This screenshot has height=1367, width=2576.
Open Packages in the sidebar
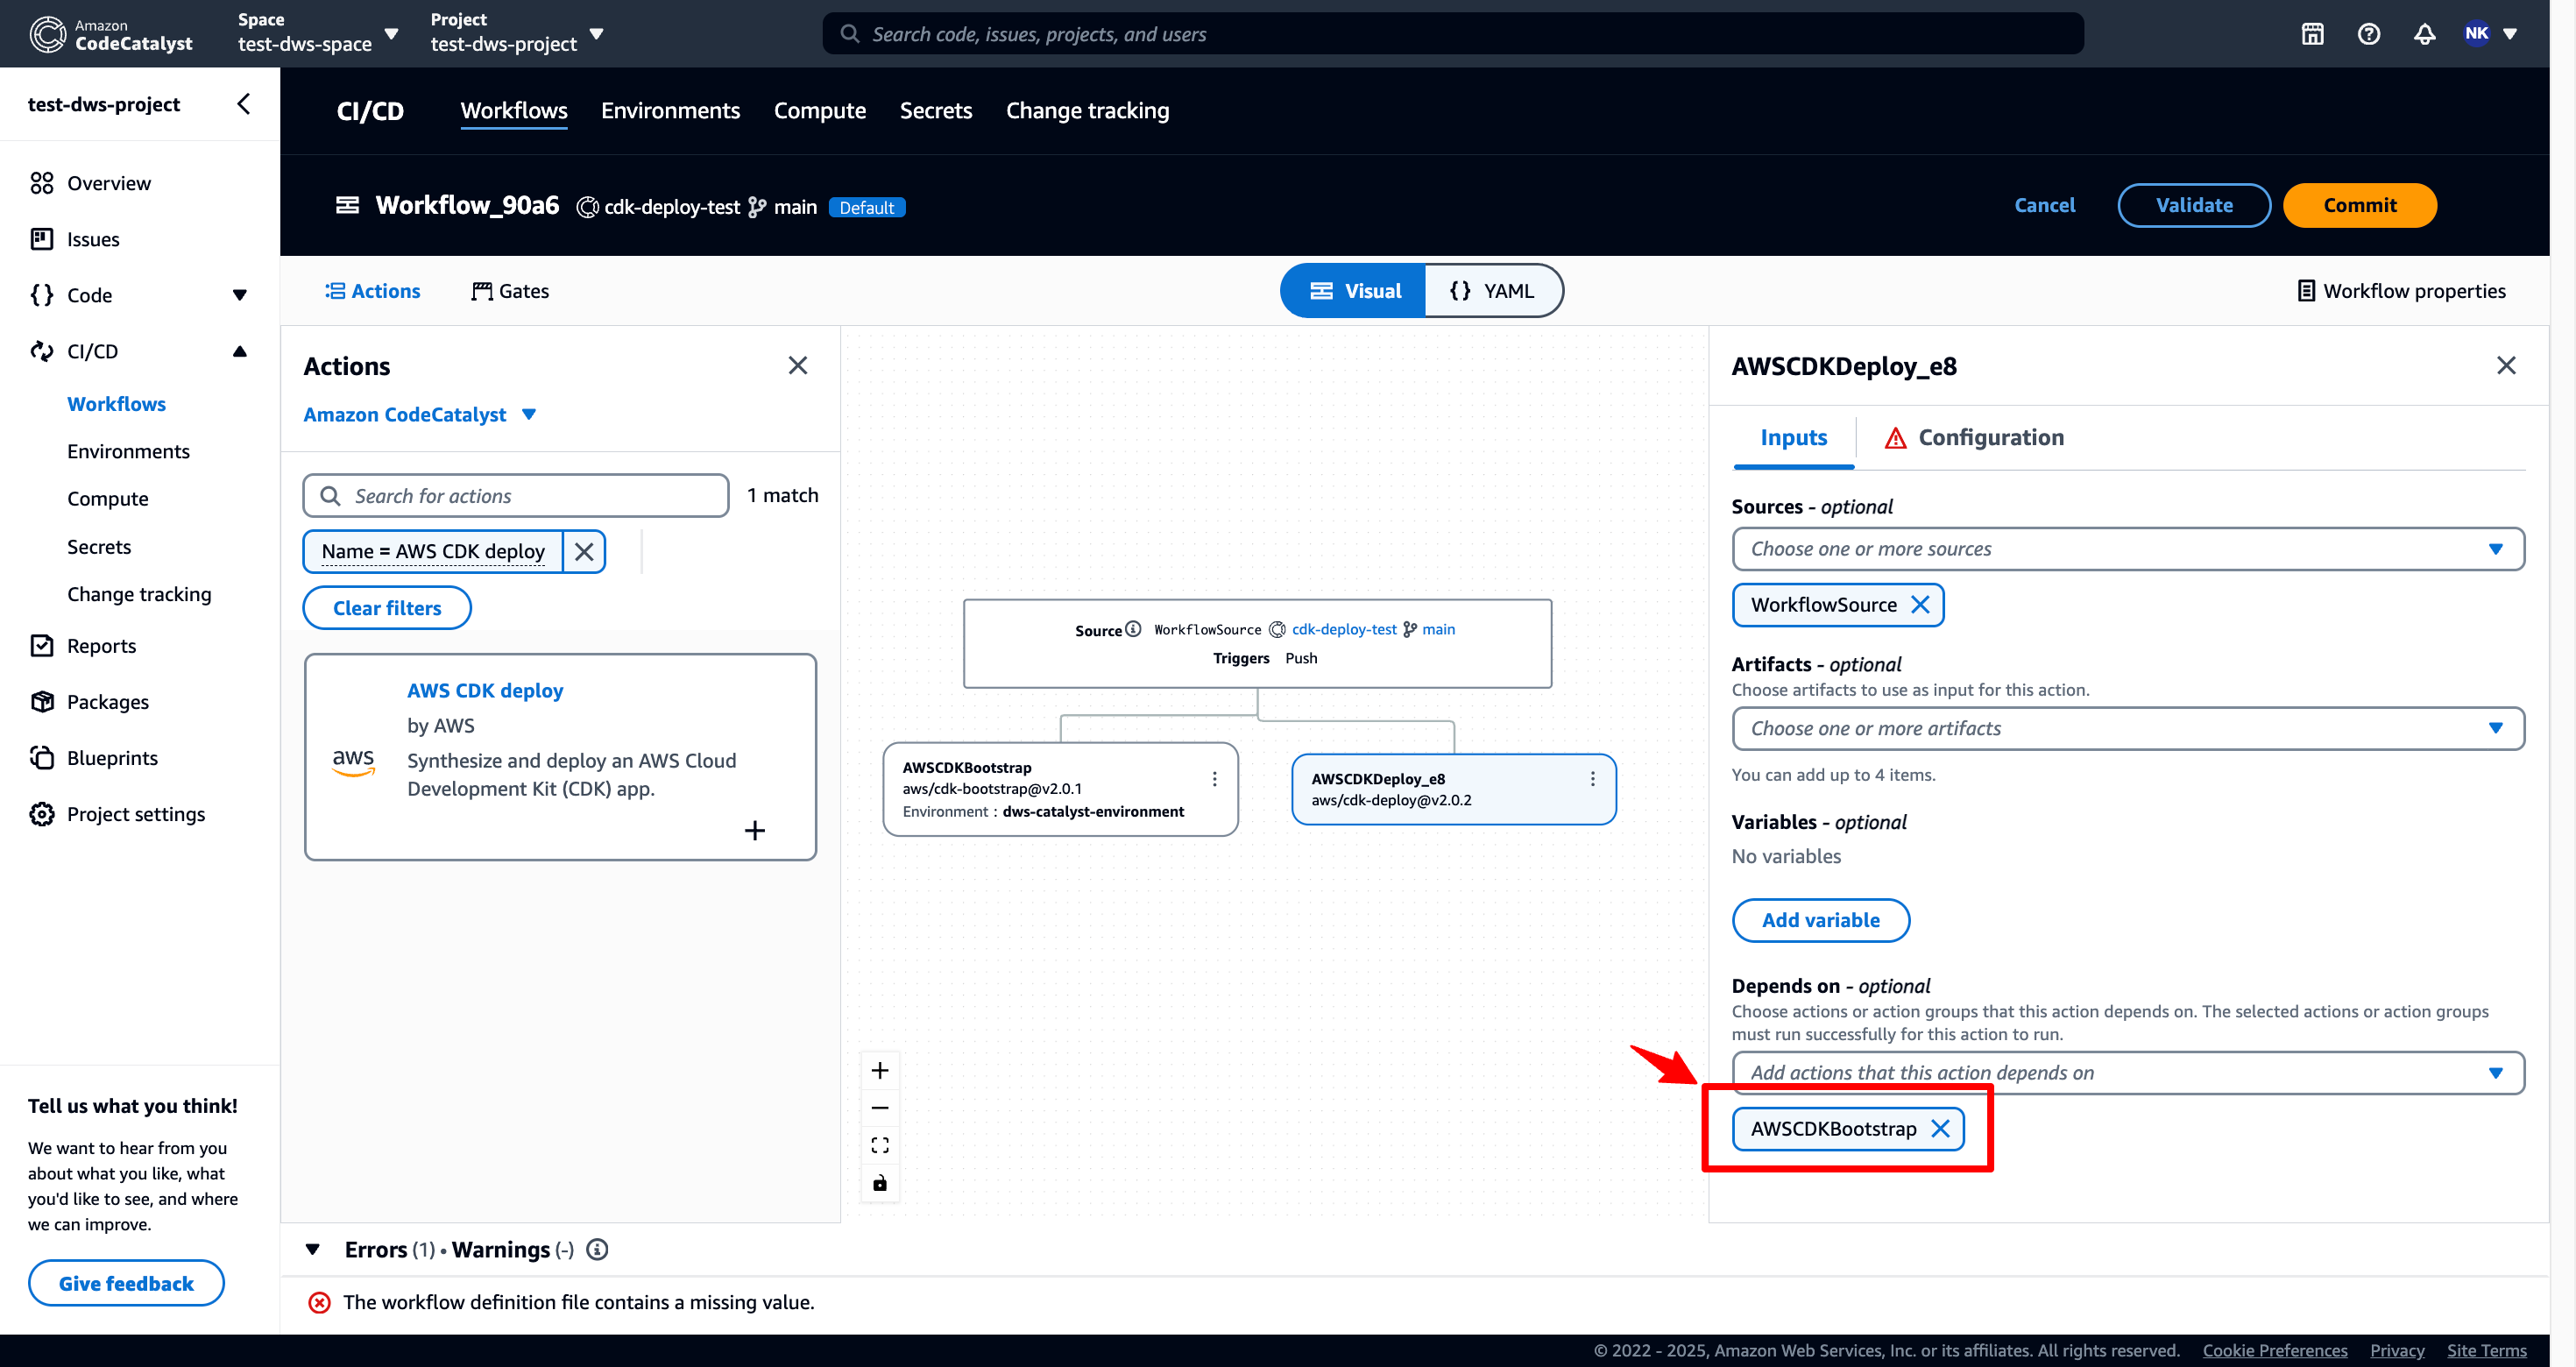107,702
